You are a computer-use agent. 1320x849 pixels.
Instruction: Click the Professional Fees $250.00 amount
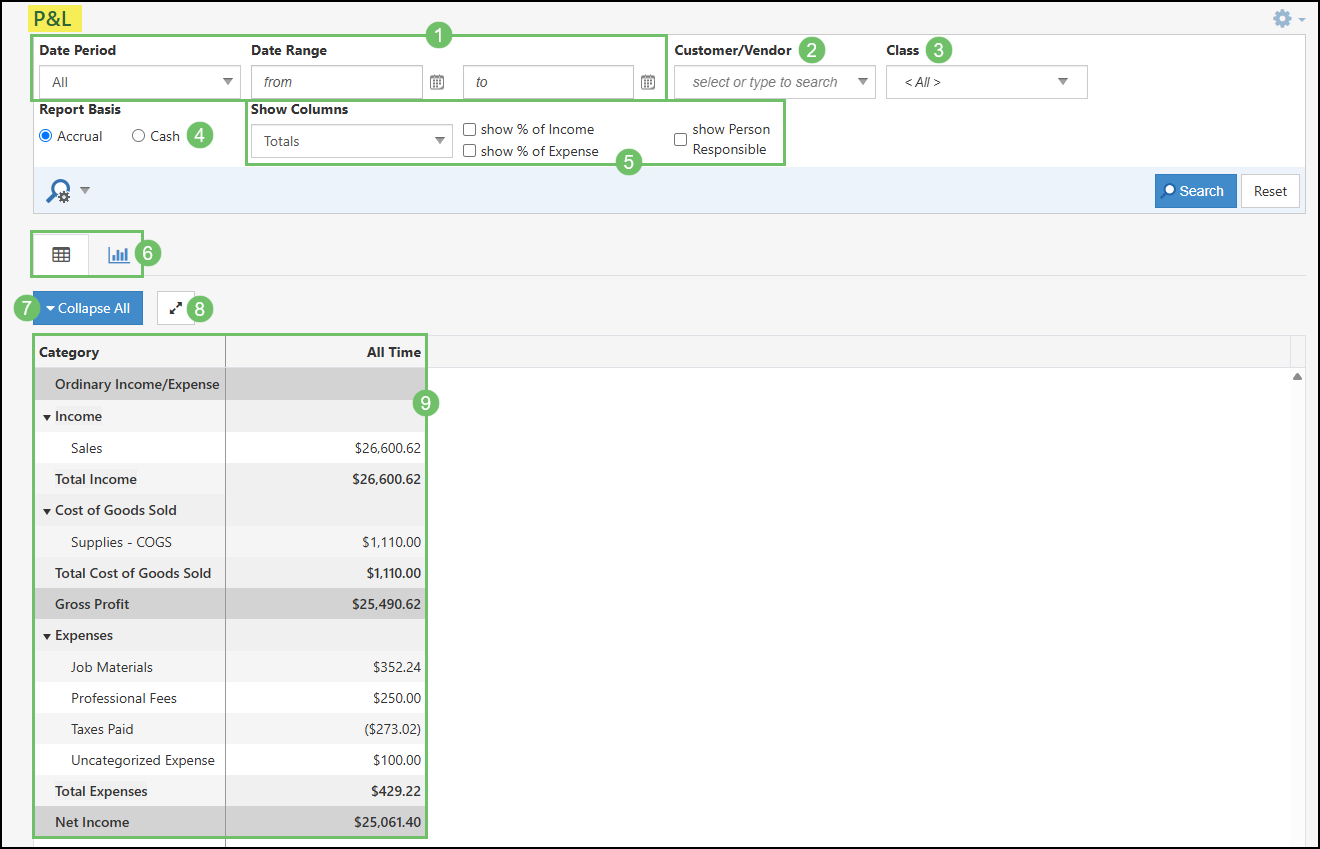396,698
